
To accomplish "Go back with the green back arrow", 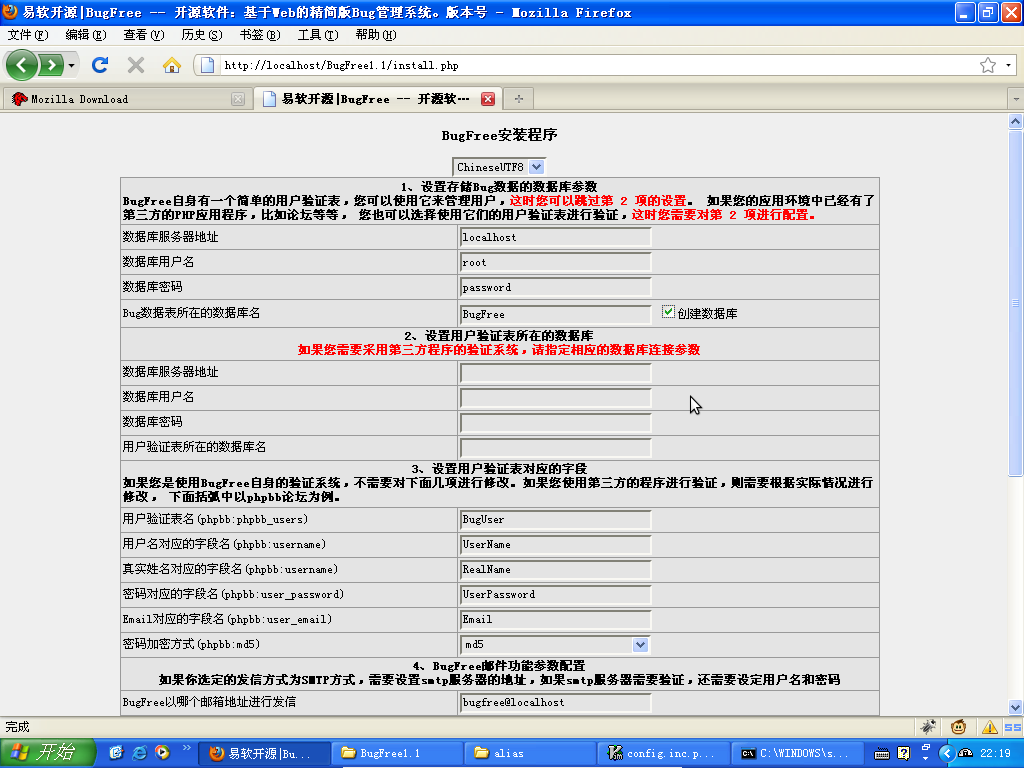I will 22,65.
